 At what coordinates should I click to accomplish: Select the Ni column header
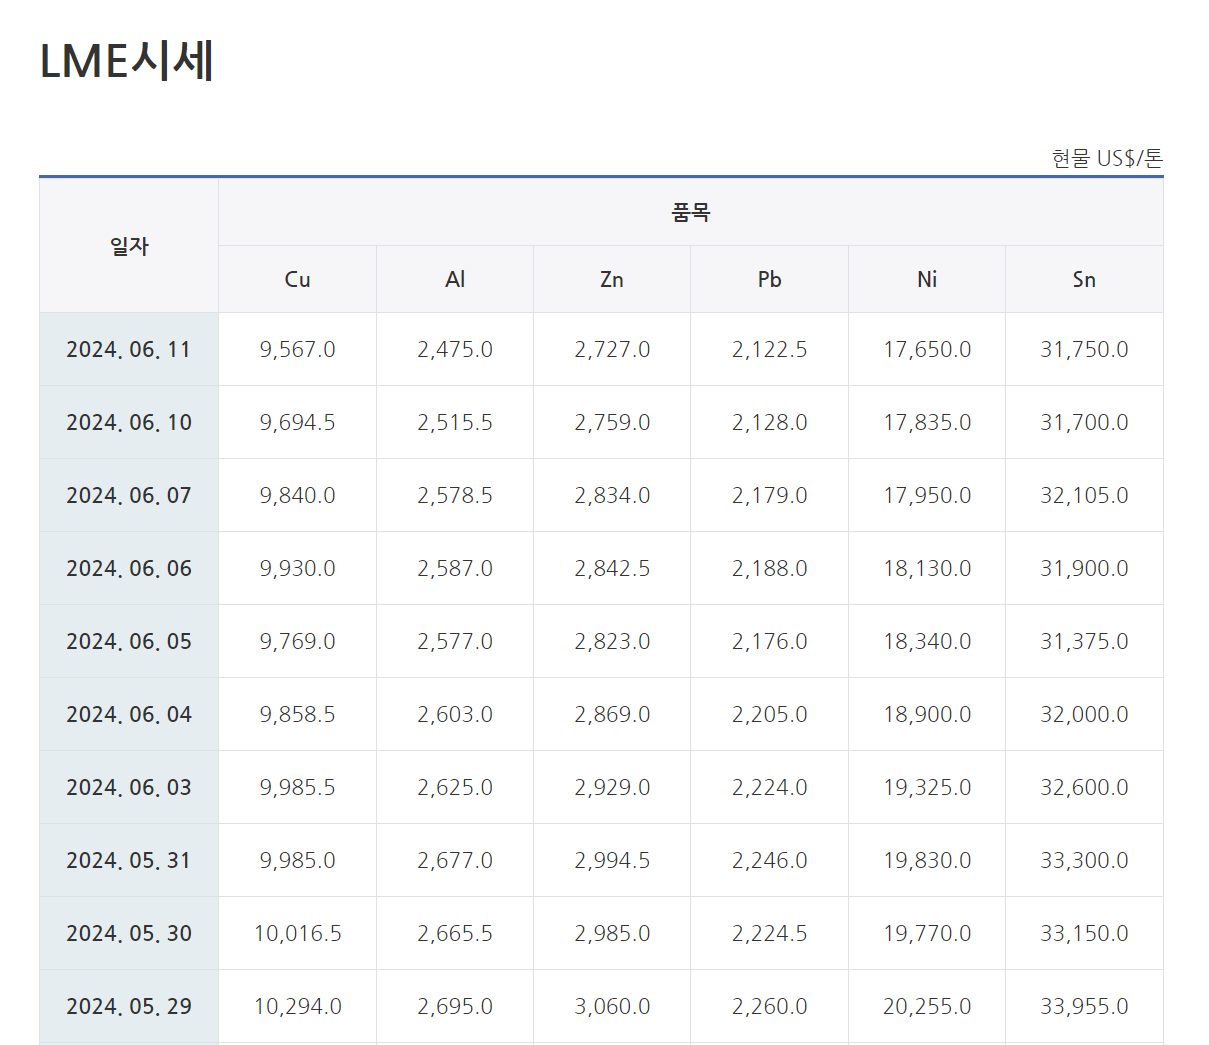coord(927,280)
